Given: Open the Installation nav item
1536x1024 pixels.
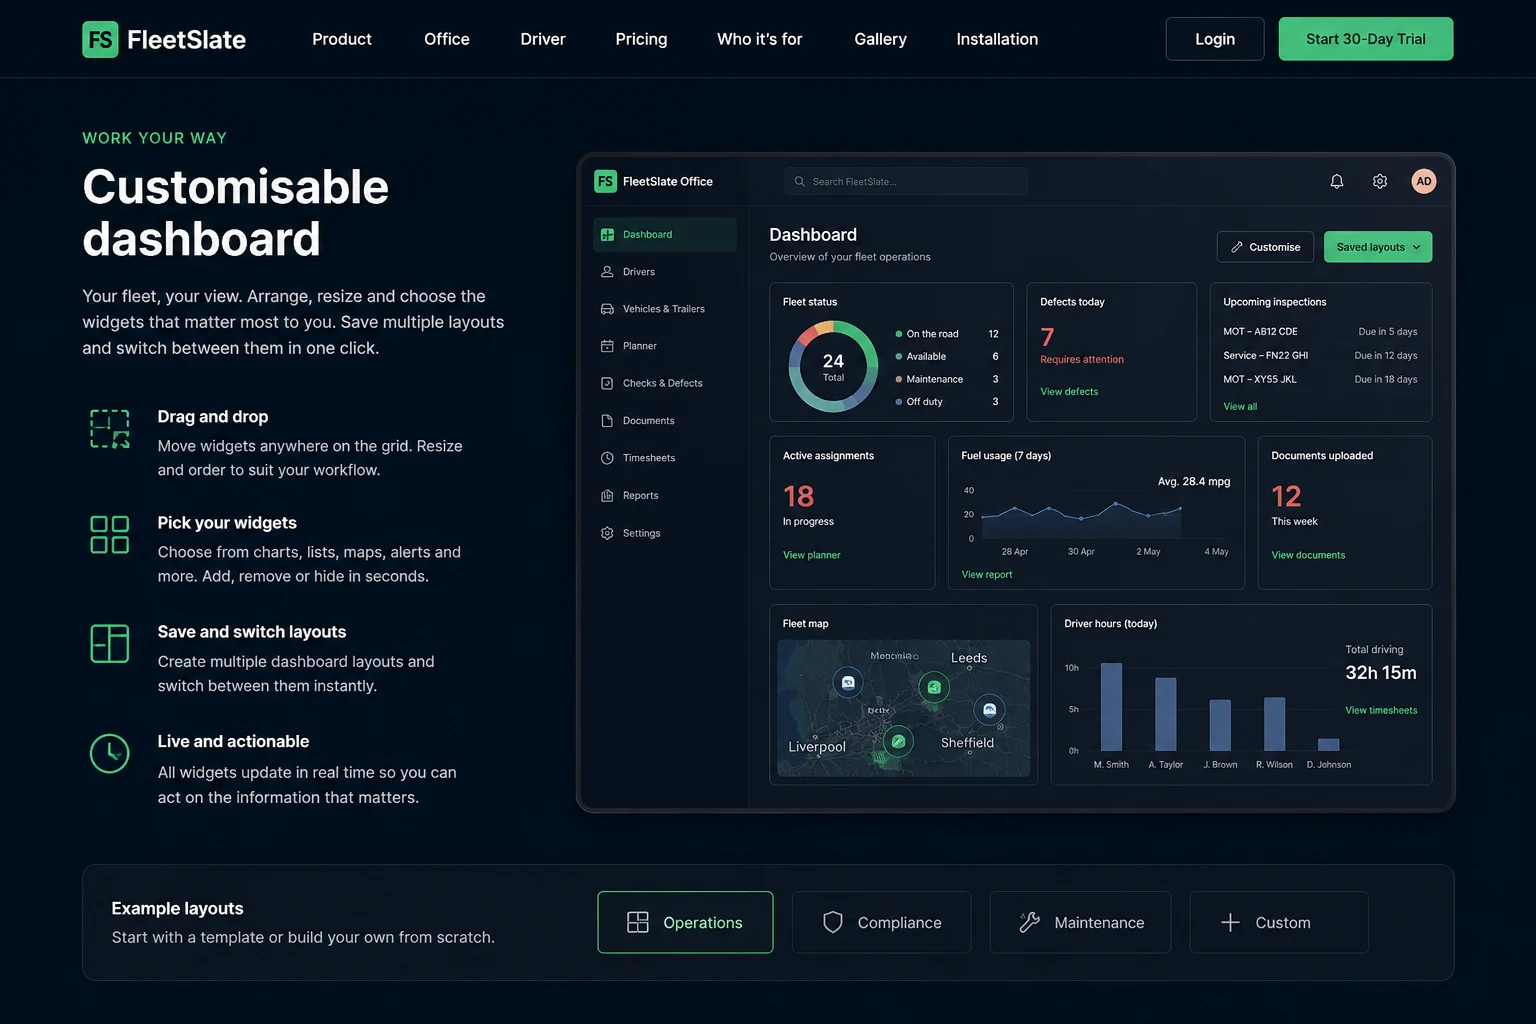Looking at the screenshot, I should pos(997,39).
